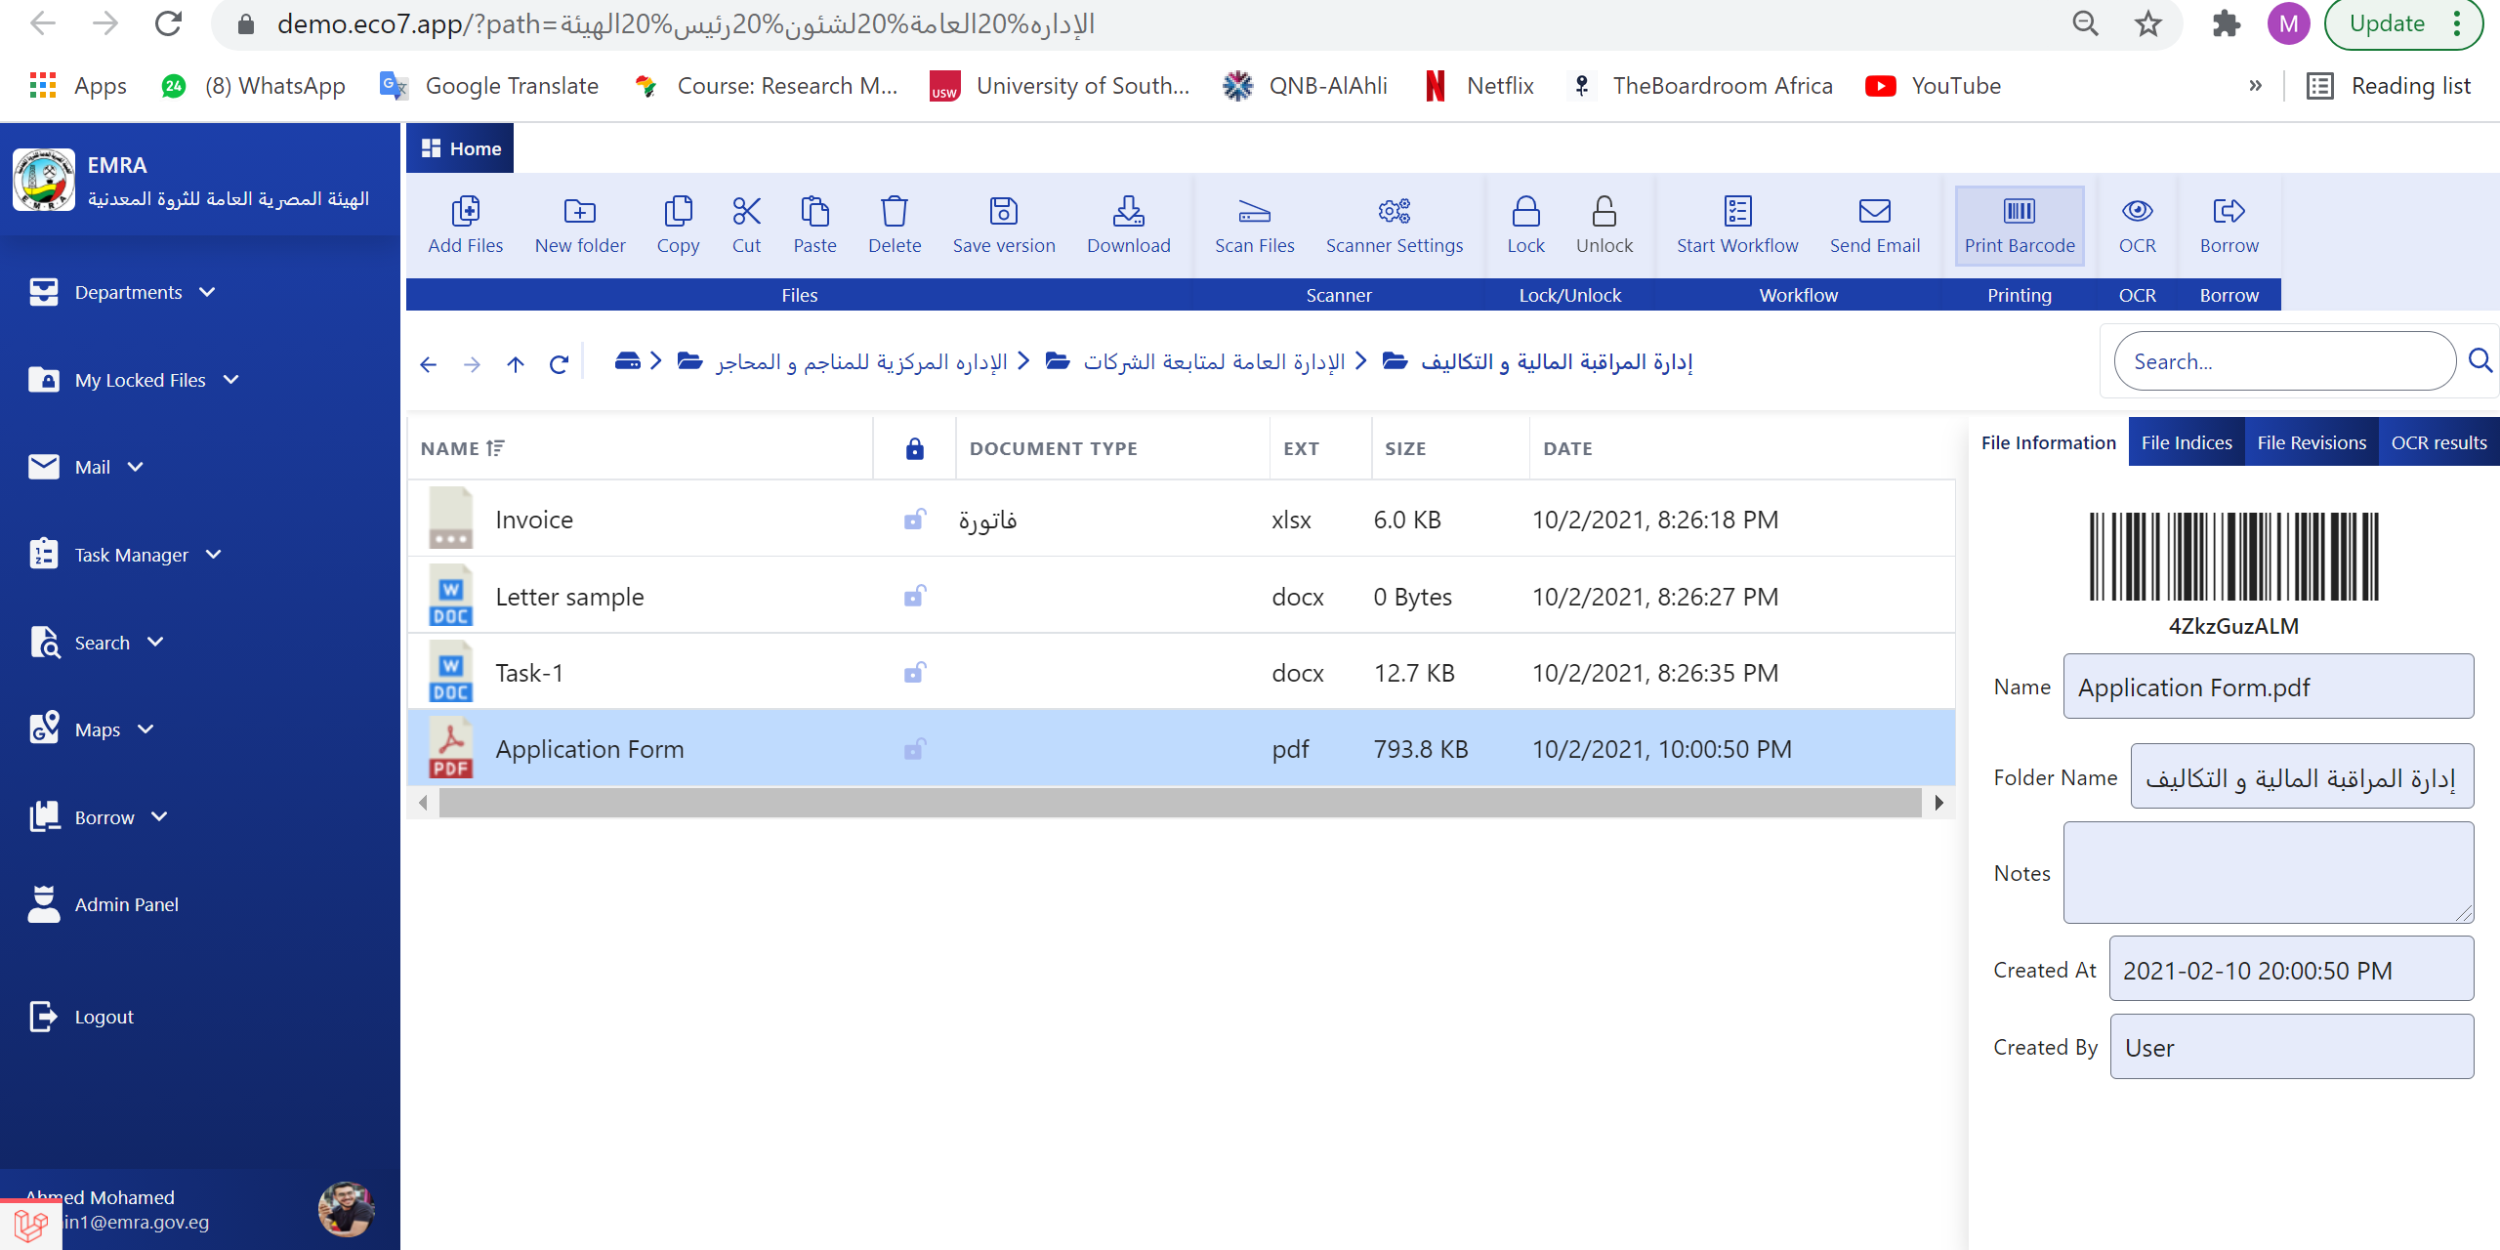Click Print Barcode icon
This screenshot has height=1250, width=2500.
[2019, 211]
